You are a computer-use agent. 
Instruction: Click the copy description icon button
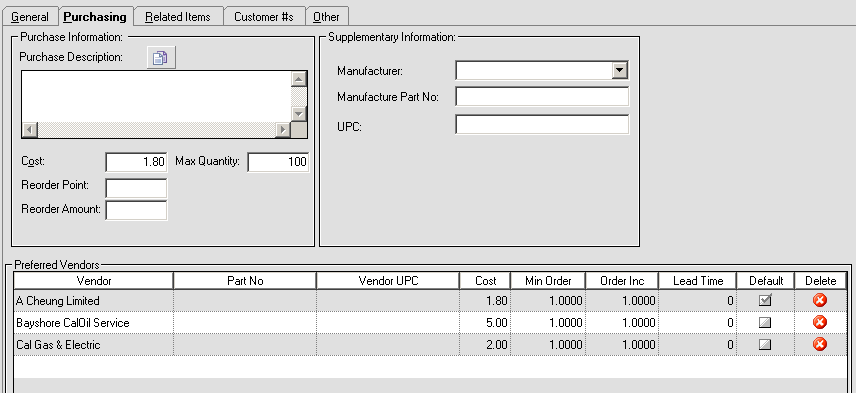click(x=161, y=58)
